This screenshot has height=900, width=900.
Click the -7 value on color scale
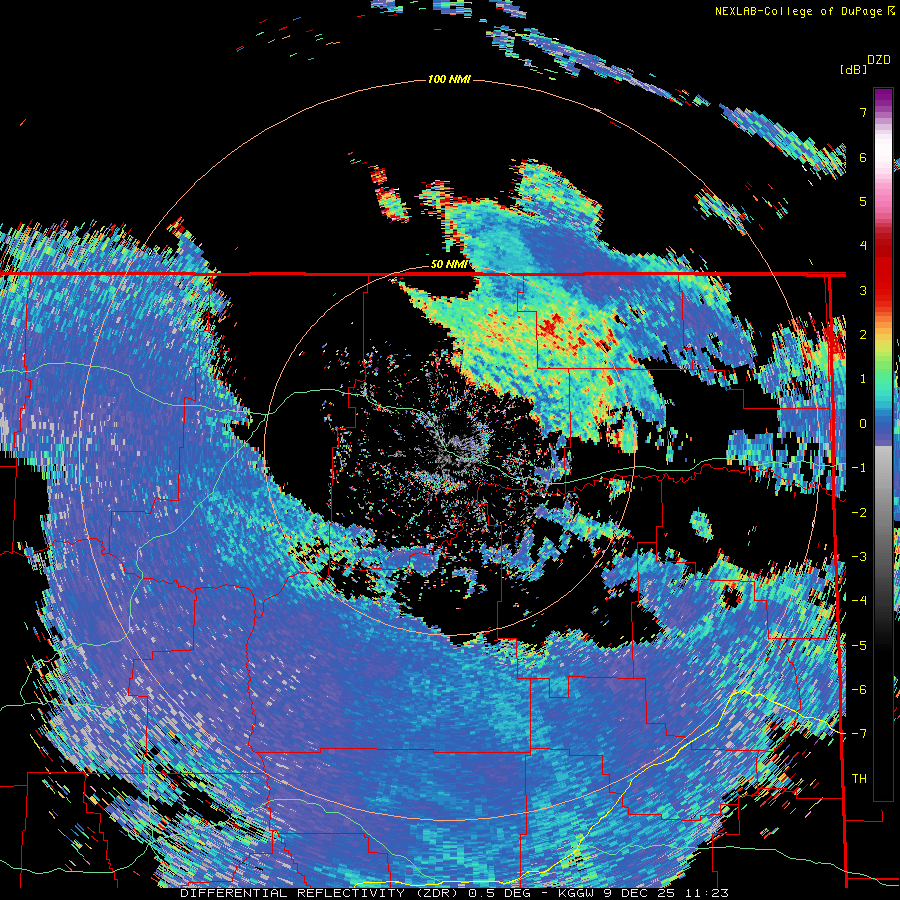[859, 734]
